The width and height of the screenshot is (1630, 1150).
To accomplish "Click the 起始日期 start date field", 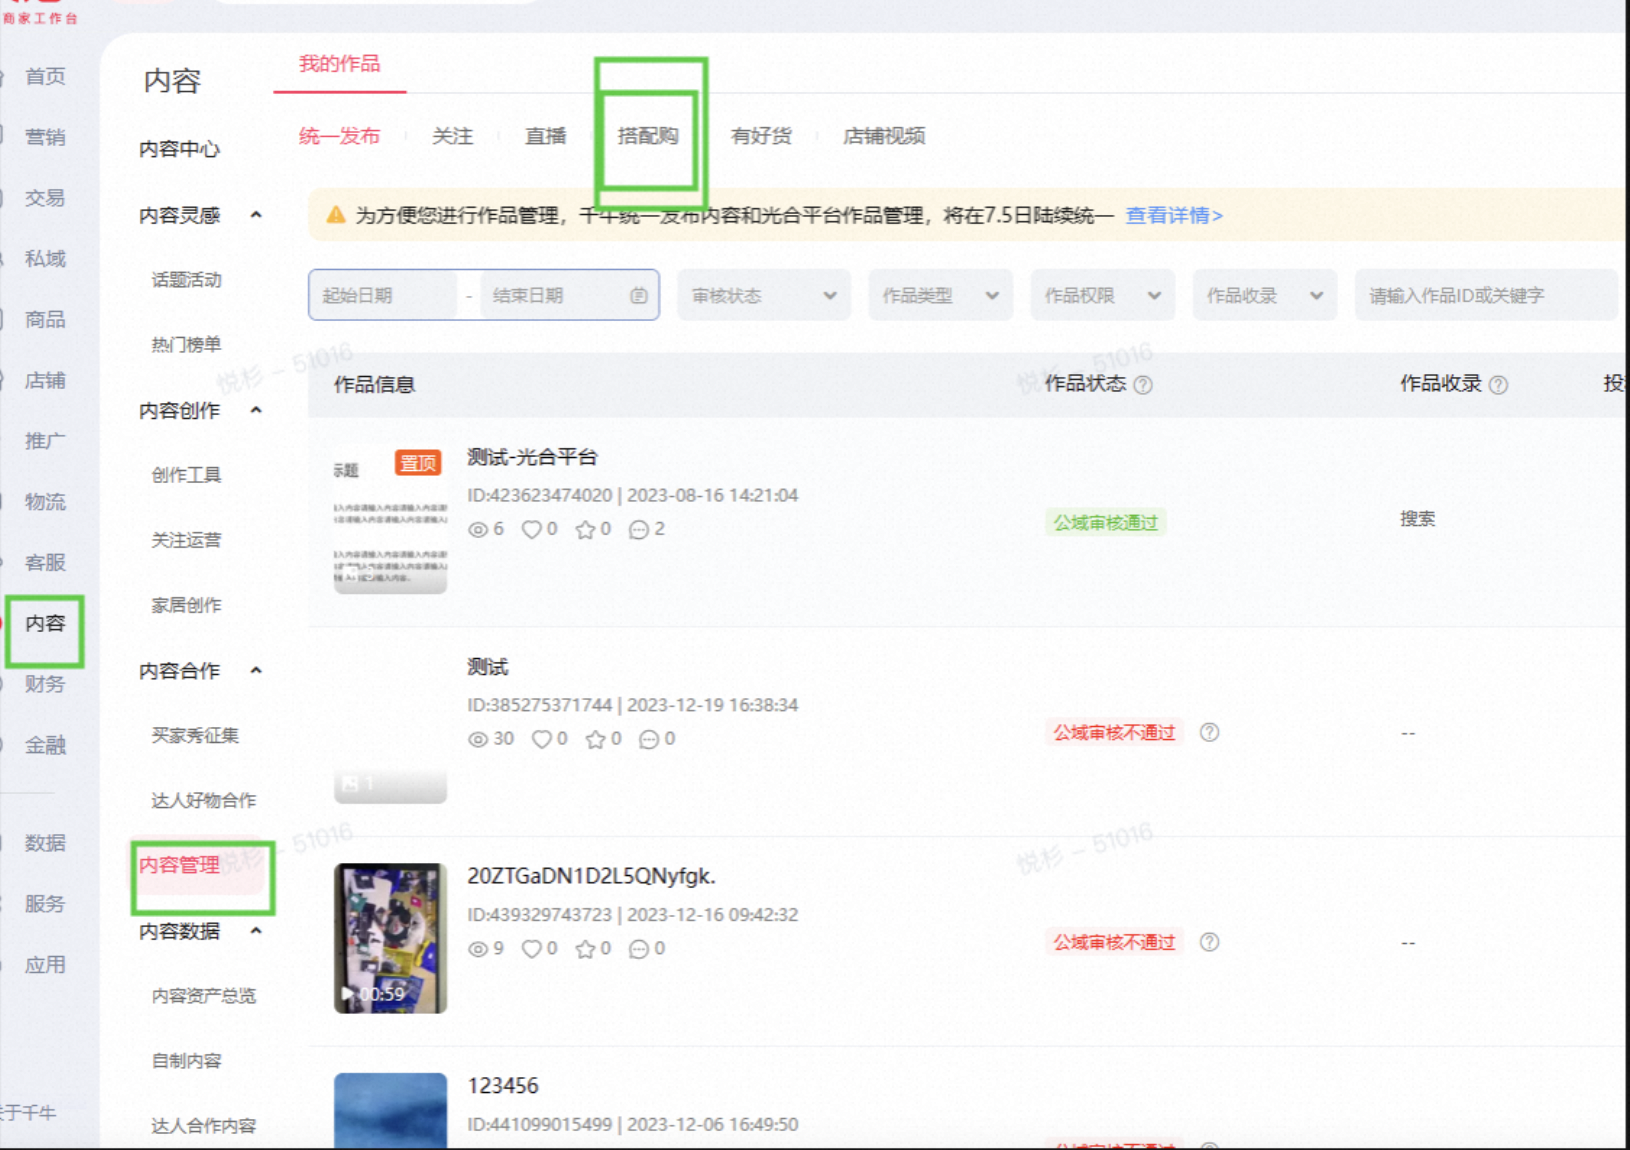I will coord(383,295).
